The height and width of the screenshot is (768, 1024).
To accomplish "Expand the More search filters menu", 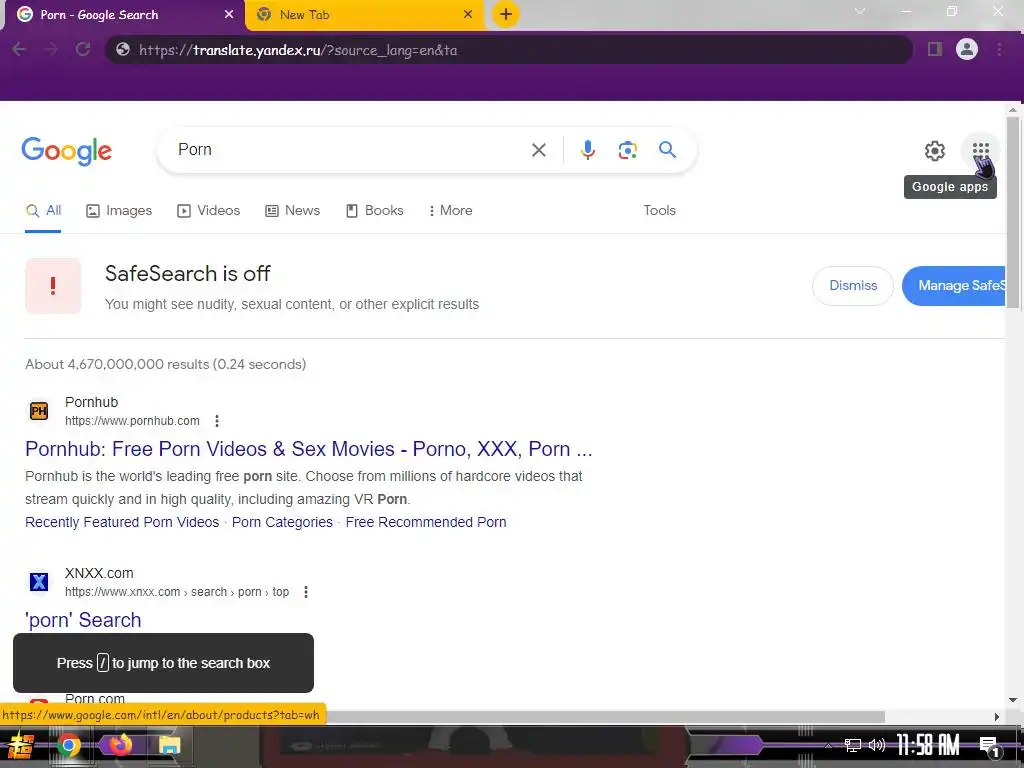I will pyautogui.click(x=451, y=210).
